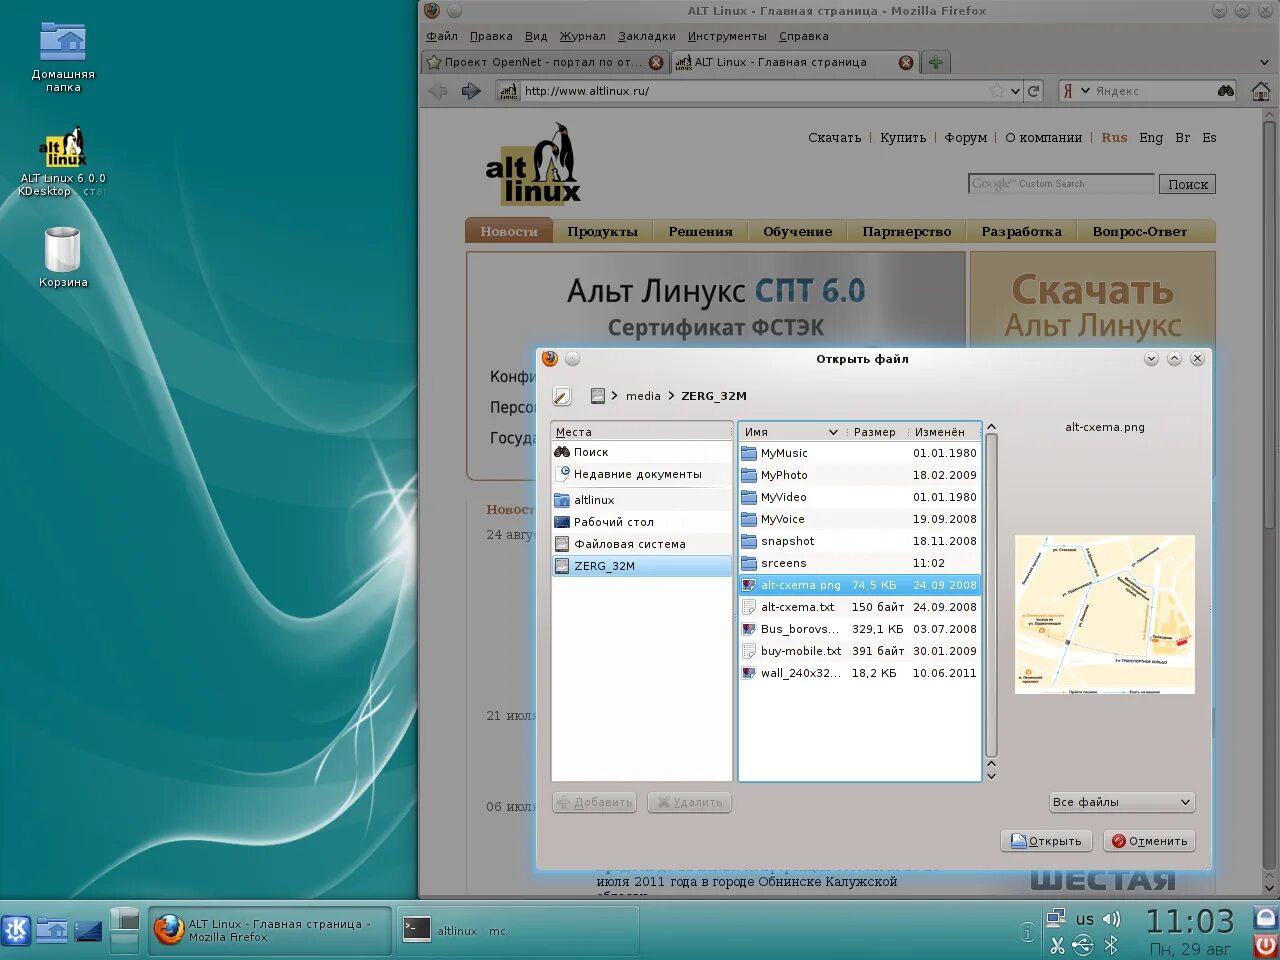Click the root drive icon in the path bar
This screenshot has width=1280, height=960.
coord(597,396)
